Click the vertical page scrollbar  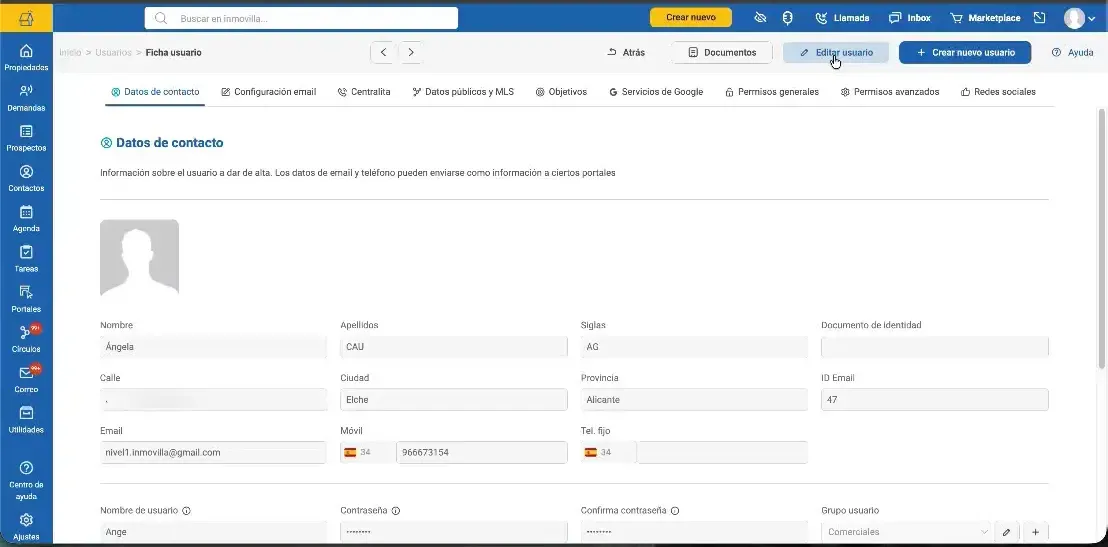point(1101,240)
